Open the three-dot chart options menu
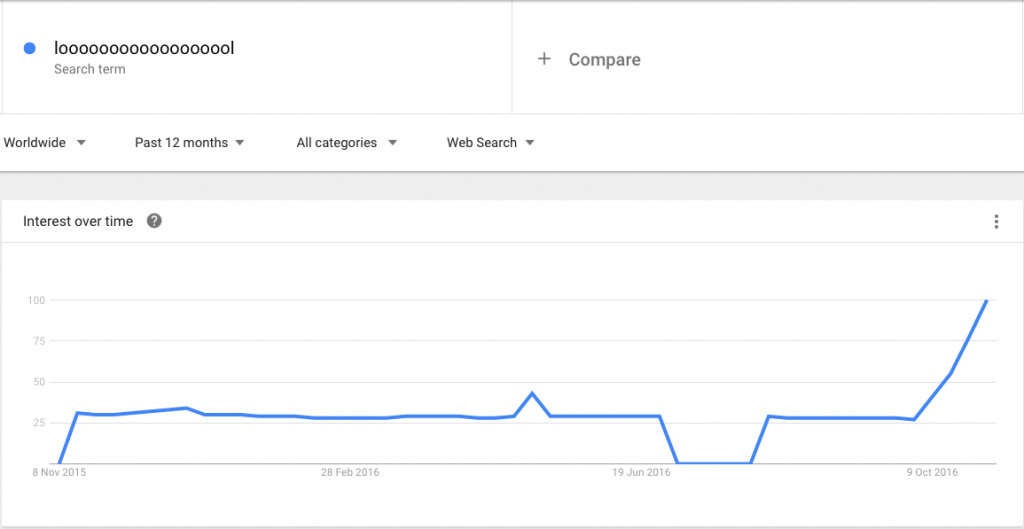Screen dimensions: 1024x529 [x=996, y=221]
